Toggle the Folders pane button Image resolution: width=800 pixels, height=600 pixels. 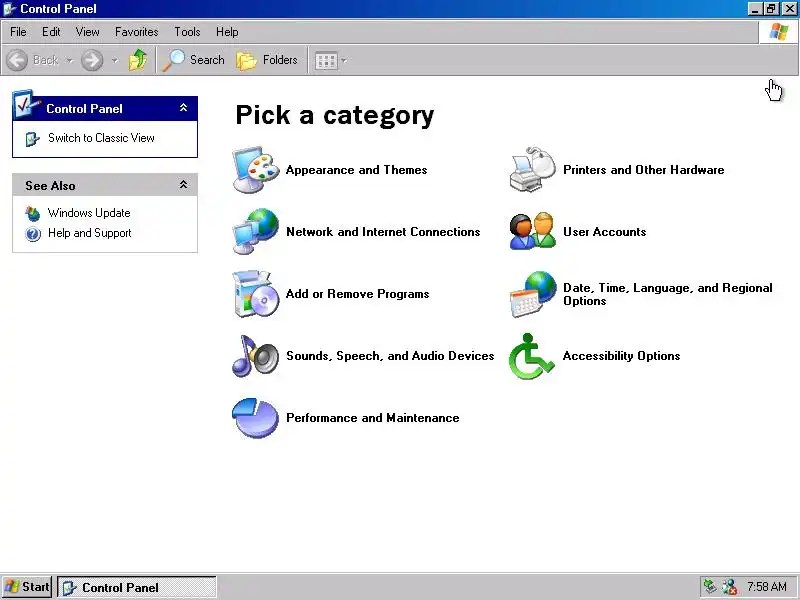click(x=267, y=60)
